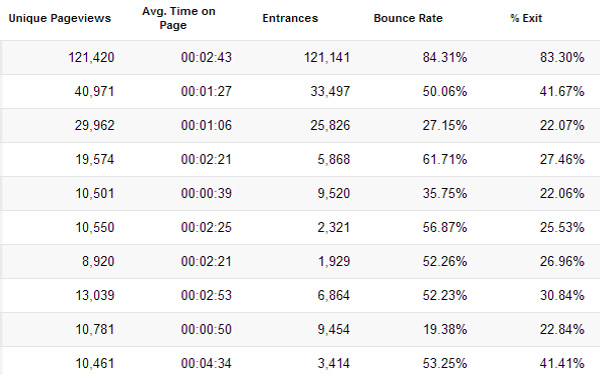Click the % Exit column header
This screenshot has width=600, height=375.
click(x=526, y=18)
